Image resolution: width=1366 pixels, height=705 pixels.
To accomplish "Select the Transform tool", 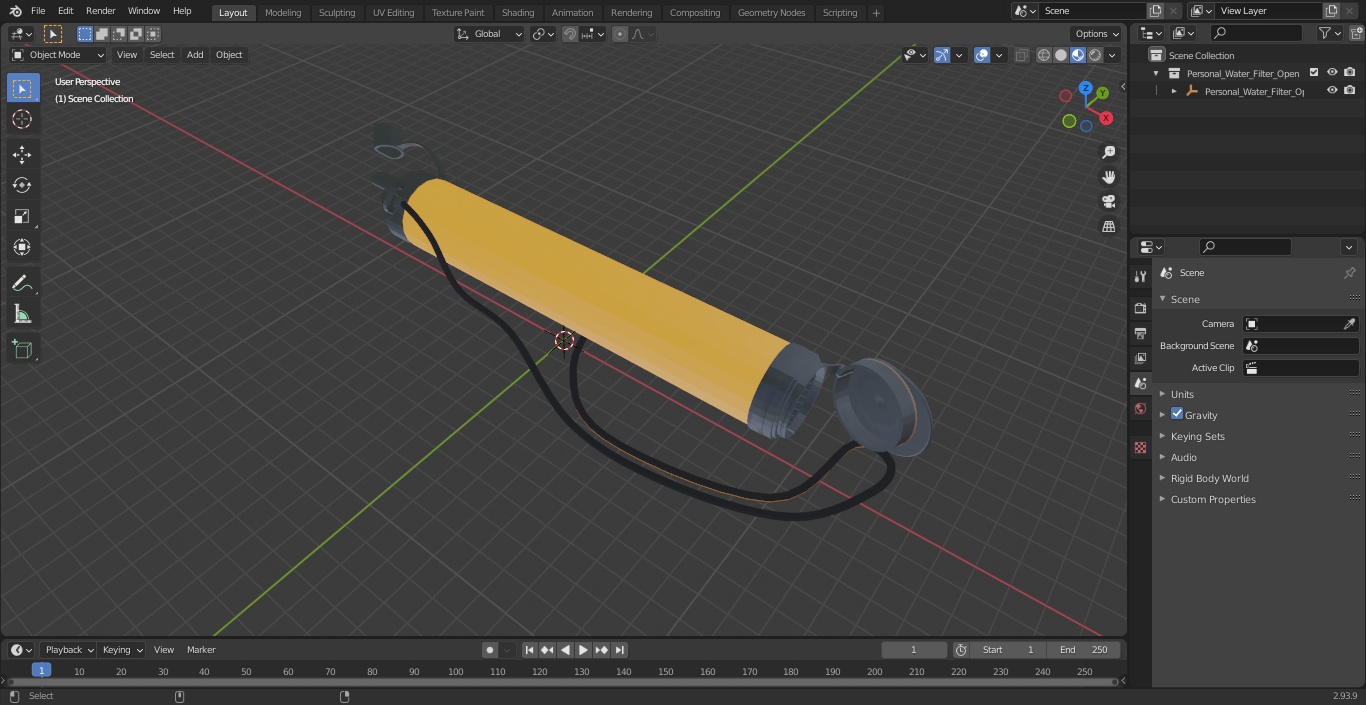I will [x=22, y=247].
